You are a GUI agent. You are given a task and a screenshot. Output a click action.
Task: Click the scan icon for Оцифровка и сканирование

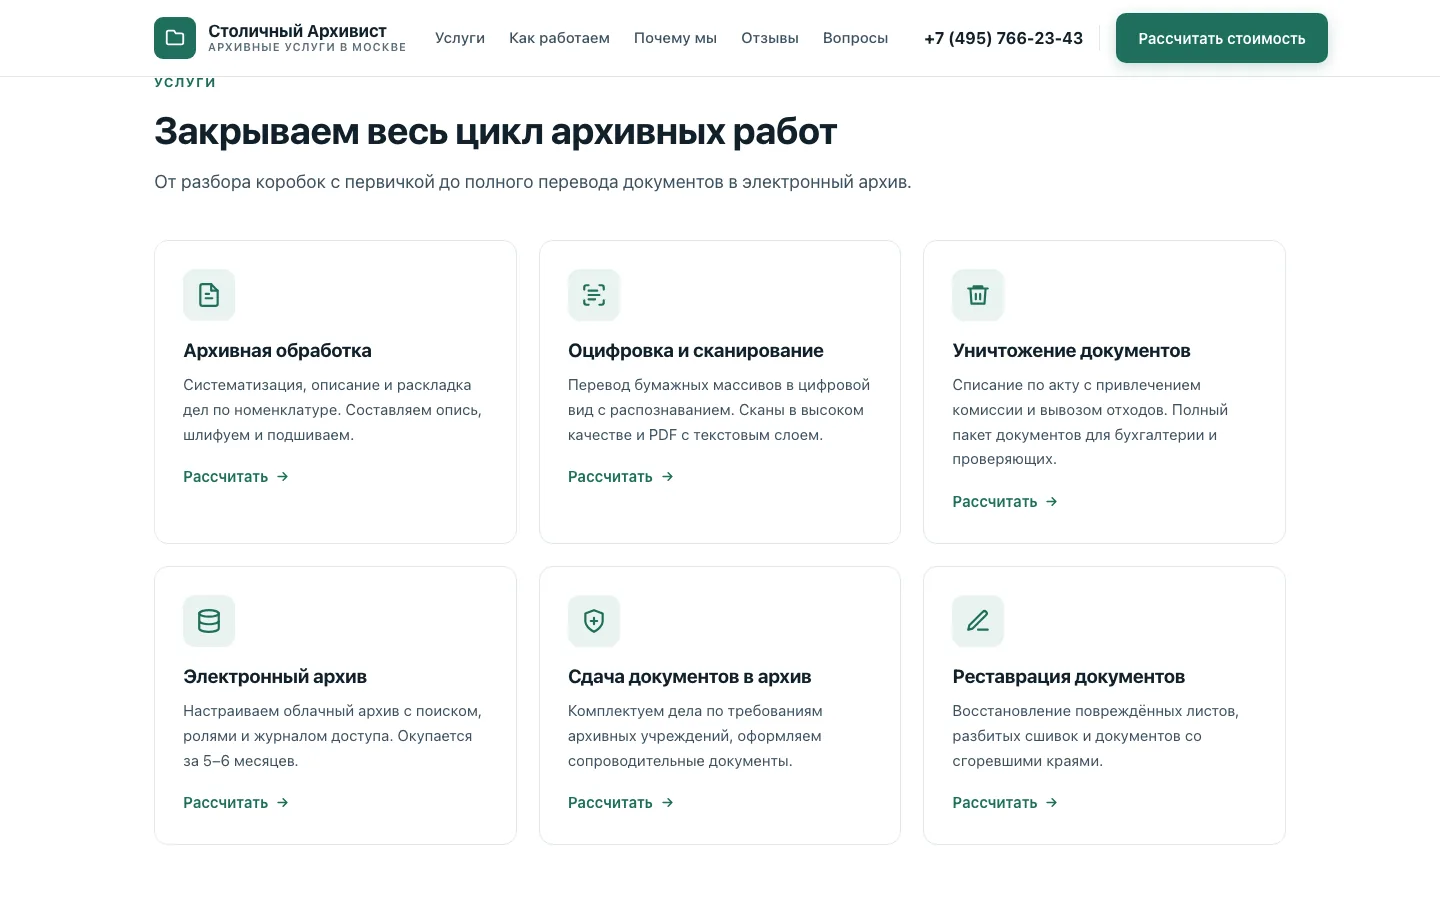point(594,295)
